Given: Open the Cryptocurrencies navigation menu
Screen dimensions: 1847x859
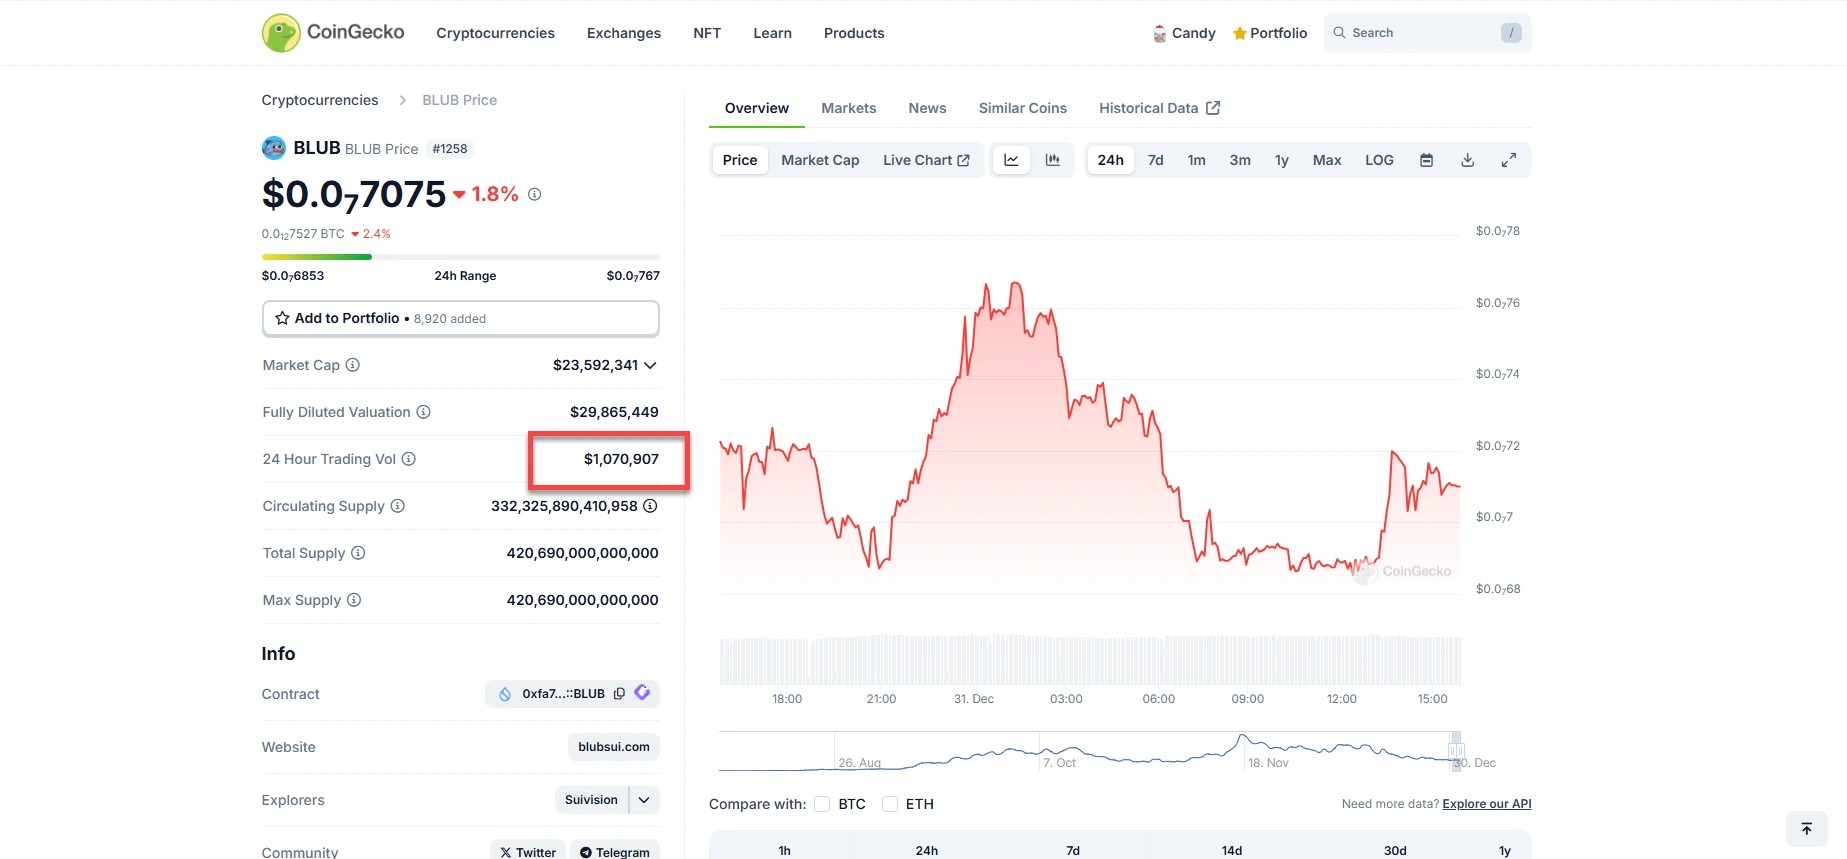Looking at the screenshot, I should 495,33.
